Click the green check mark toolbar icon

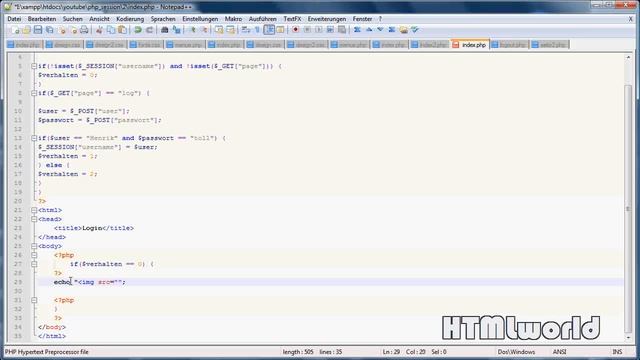pyautogui.click(x=415, y=30)
